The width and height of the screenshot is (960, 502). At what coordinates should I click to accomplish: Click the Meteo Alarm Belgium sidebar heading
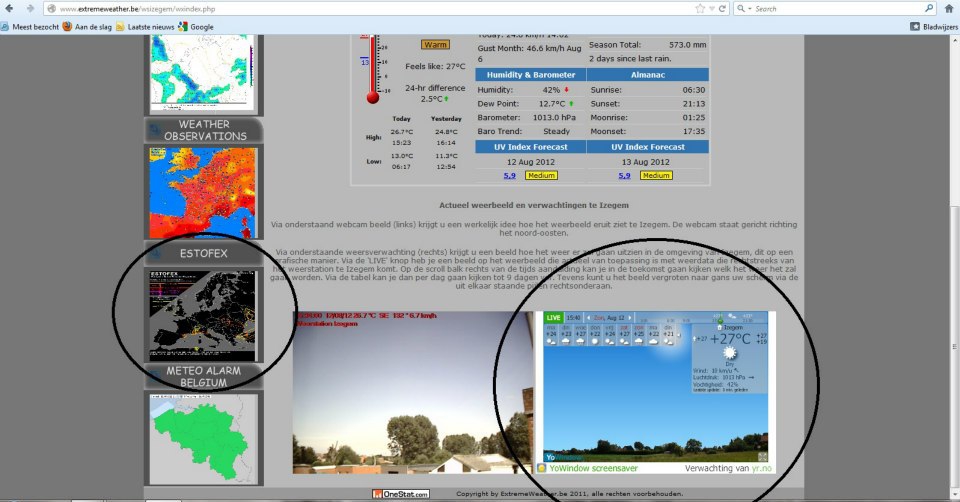click(x=204, y=376)
